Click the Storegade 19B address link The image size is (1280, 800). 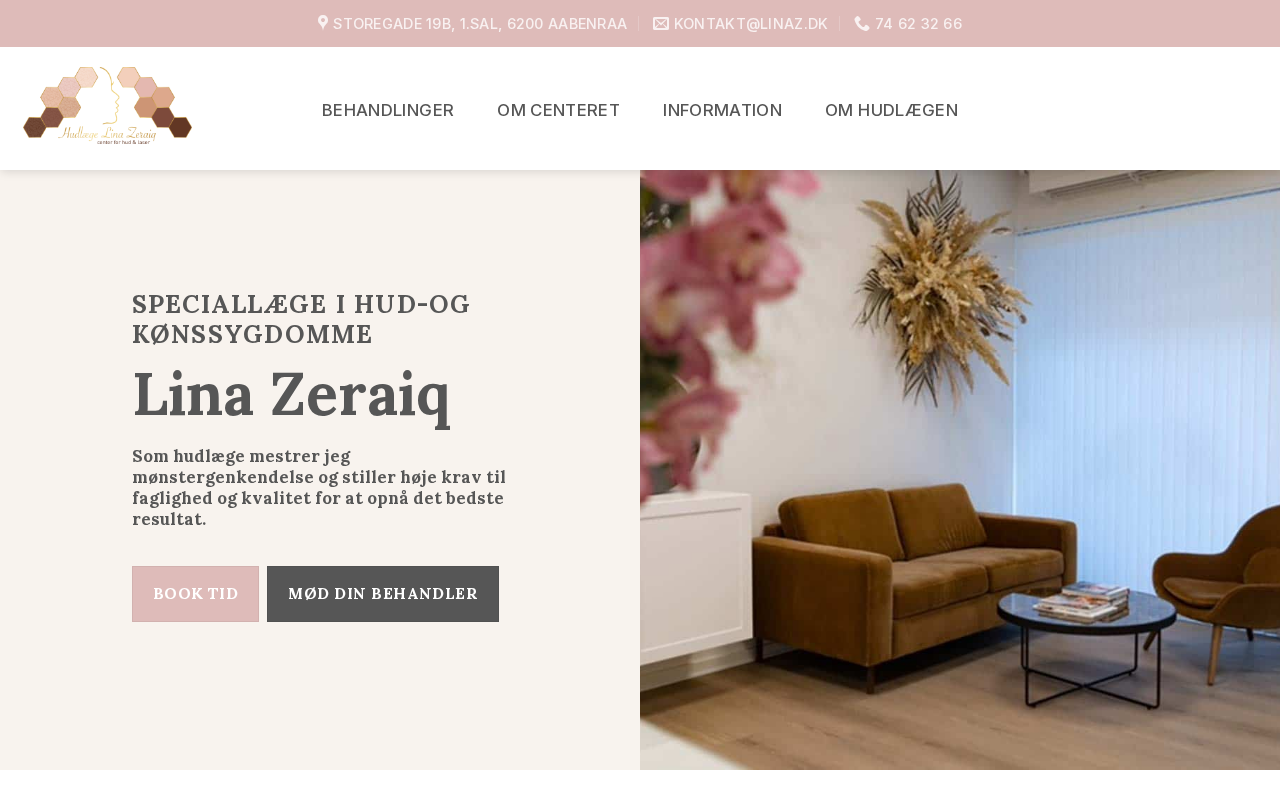480,24
